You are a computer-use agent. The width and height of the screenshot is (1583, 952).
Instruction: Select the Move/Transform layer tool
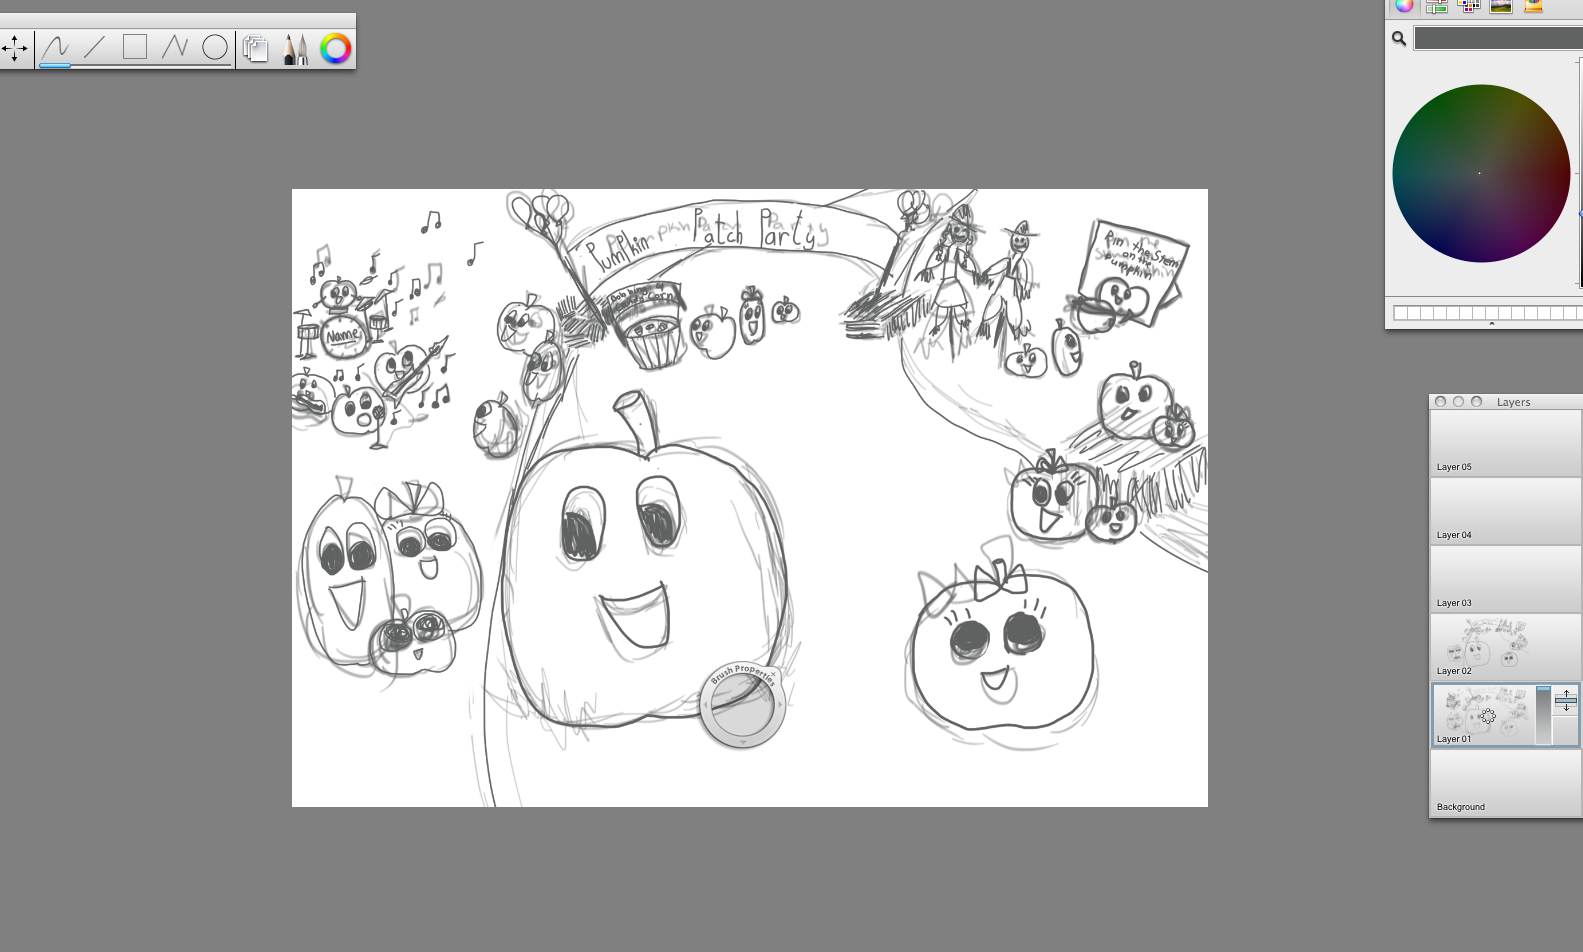(15, 48)
